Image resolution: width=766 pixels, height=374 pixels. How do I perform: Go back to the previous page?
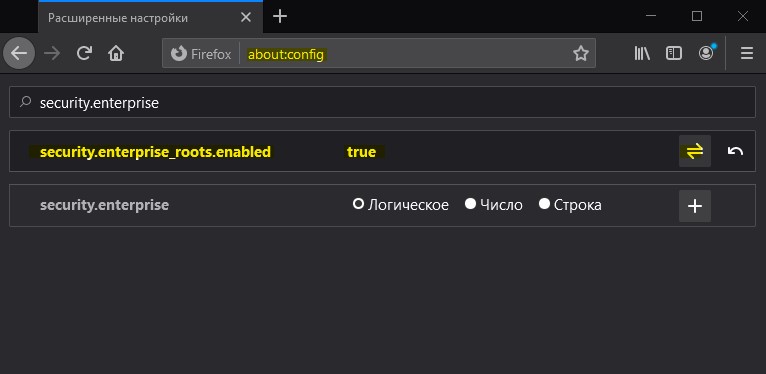[19, 53]
